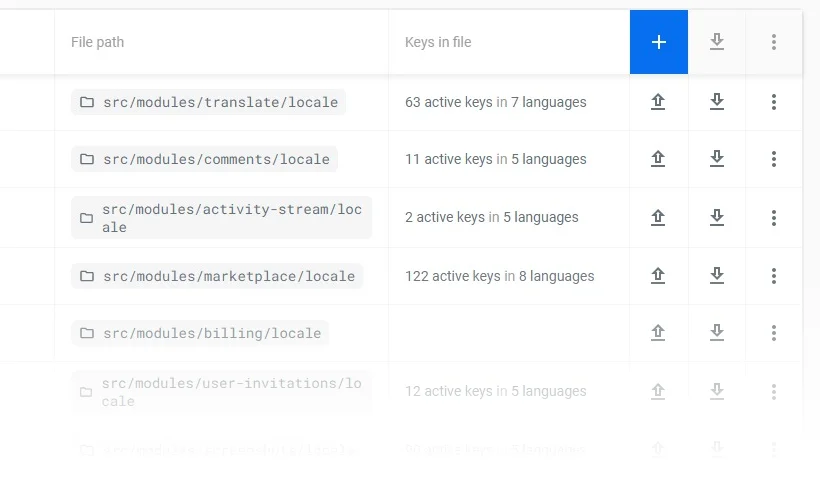820x479 pixels.
Task: Download the translate locale file
Action: 716,102
